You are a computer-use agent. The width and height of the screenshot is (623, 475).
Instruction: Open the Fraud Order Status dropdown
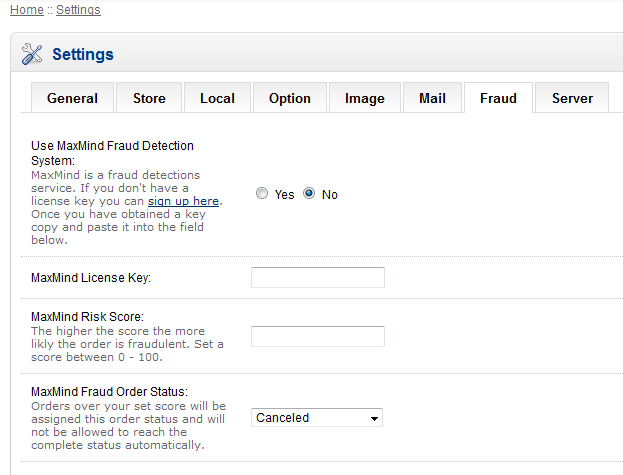click(x=316, y=418)
